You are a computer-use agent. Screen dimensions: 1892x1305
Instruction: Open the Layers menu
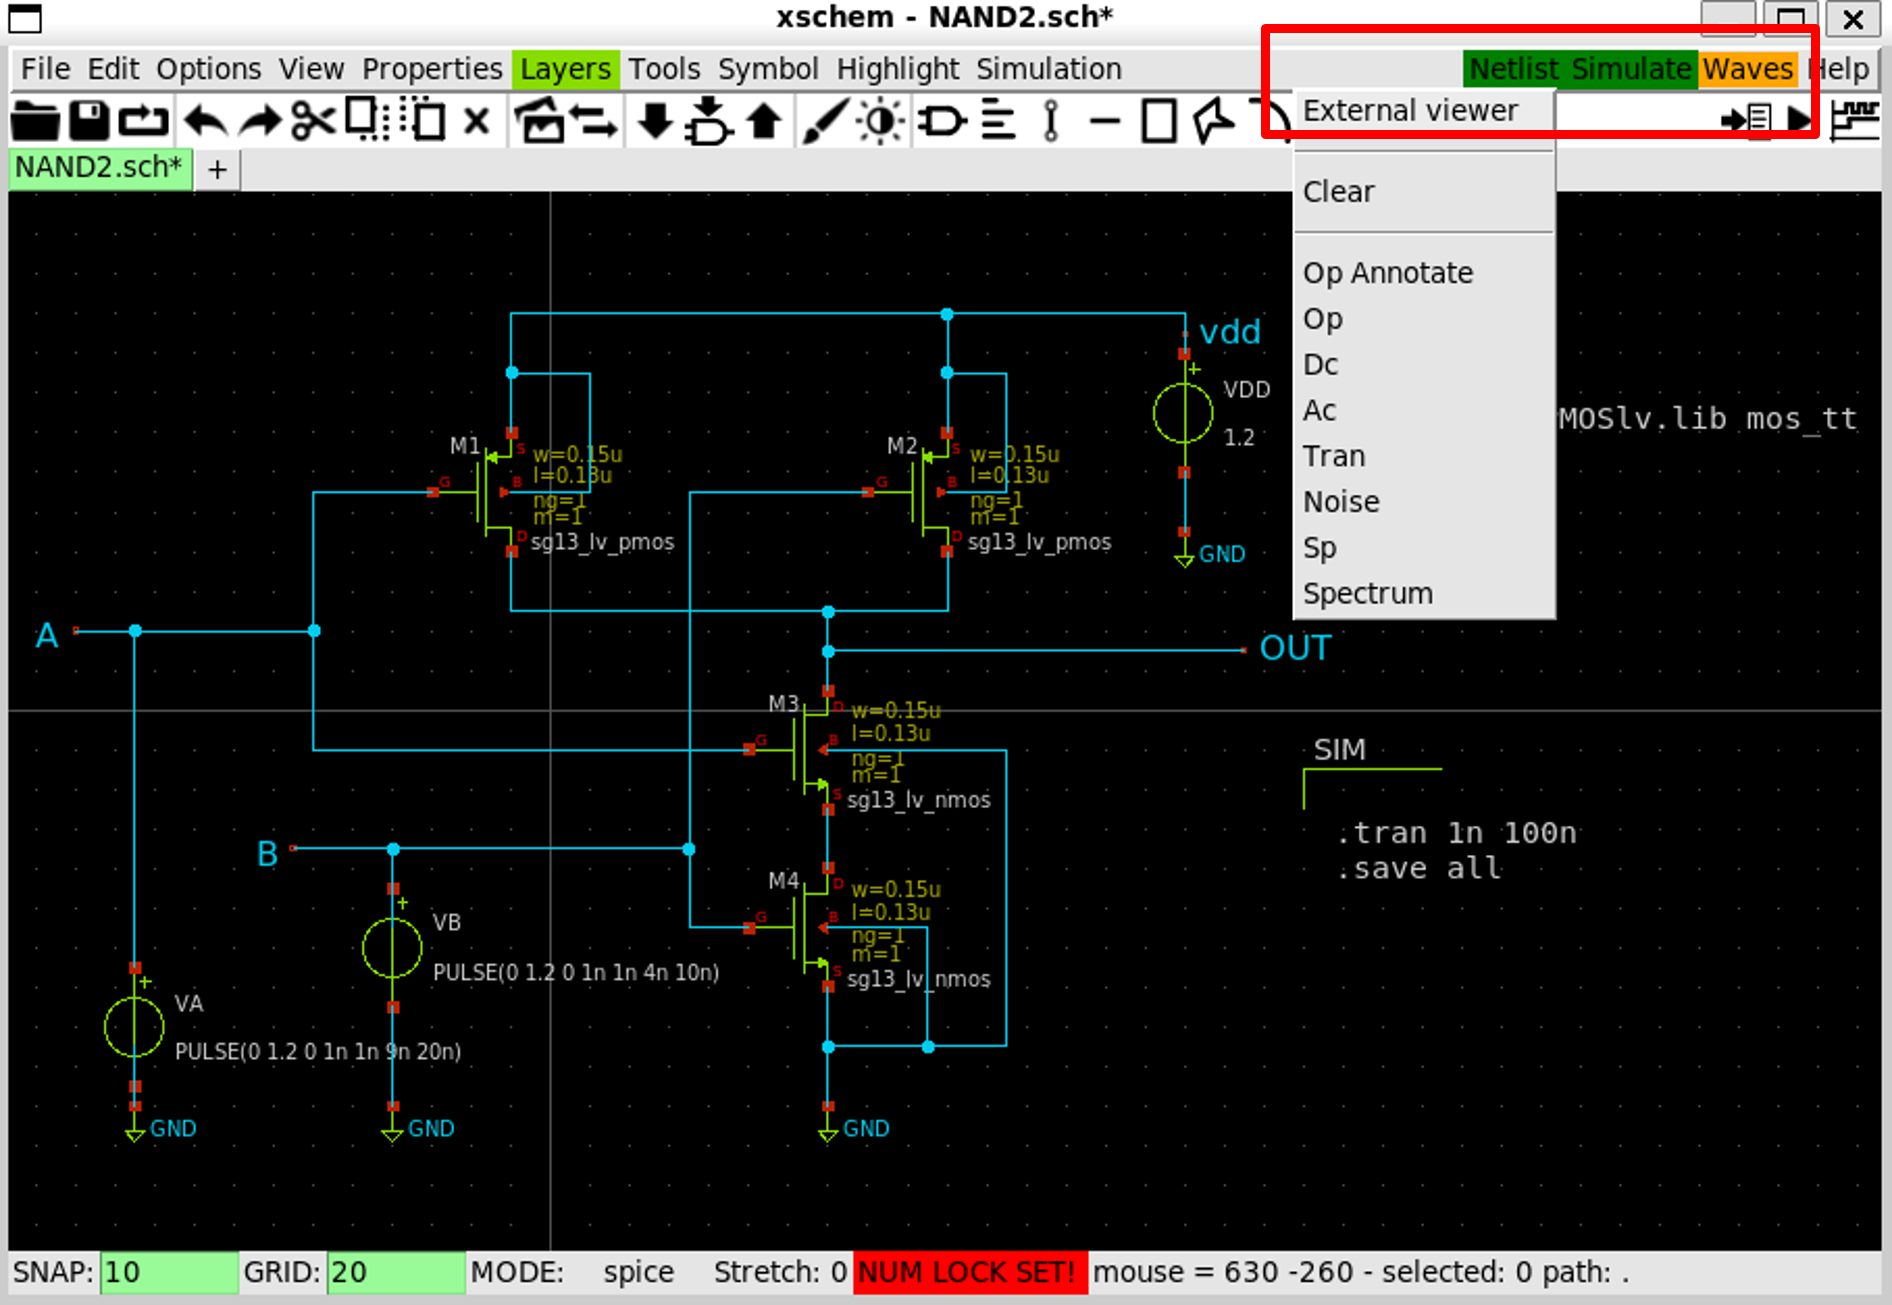click(x=565, y=69)
